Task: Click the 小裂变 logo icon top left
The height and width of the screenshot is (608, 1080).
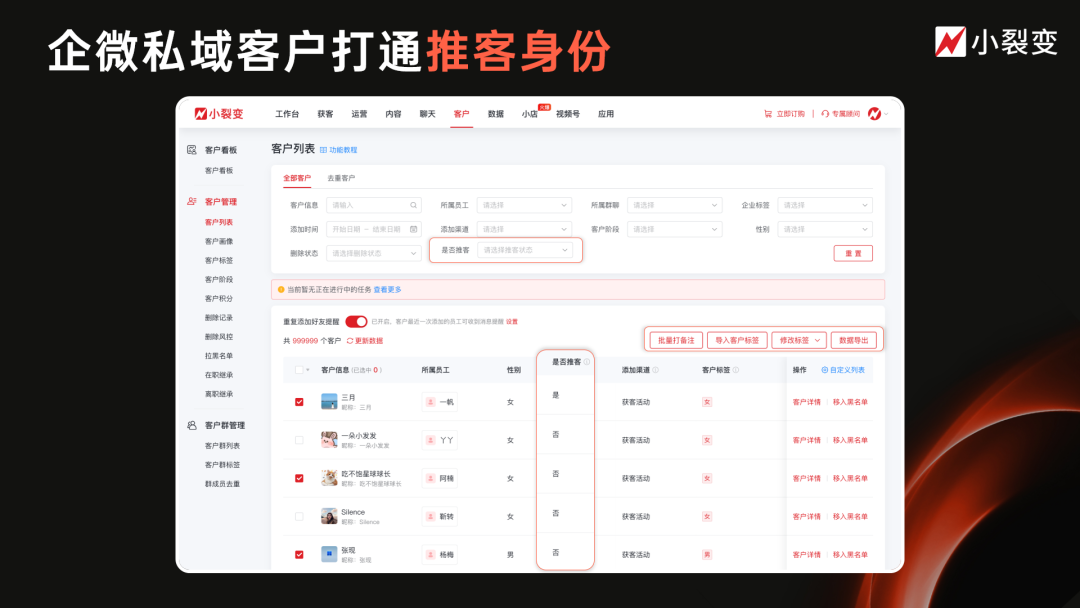Action: tap(199, 113)
